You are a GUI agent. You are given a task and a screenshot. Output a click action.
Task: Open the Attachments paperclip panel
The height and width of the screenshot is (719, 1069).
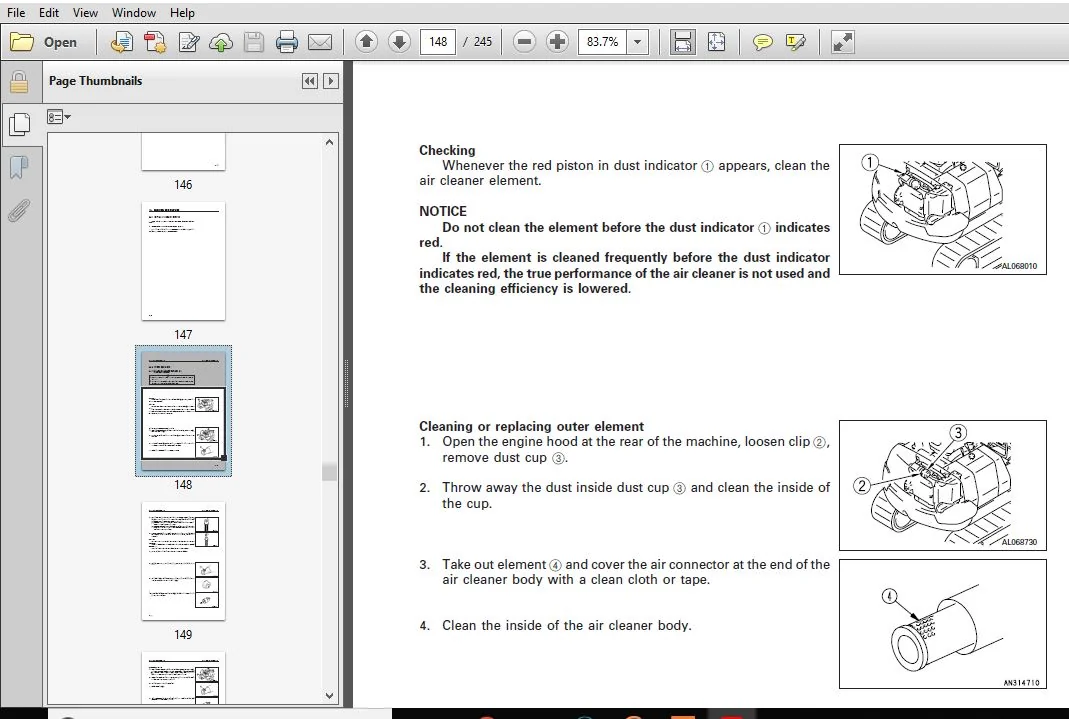pos(19,211)
